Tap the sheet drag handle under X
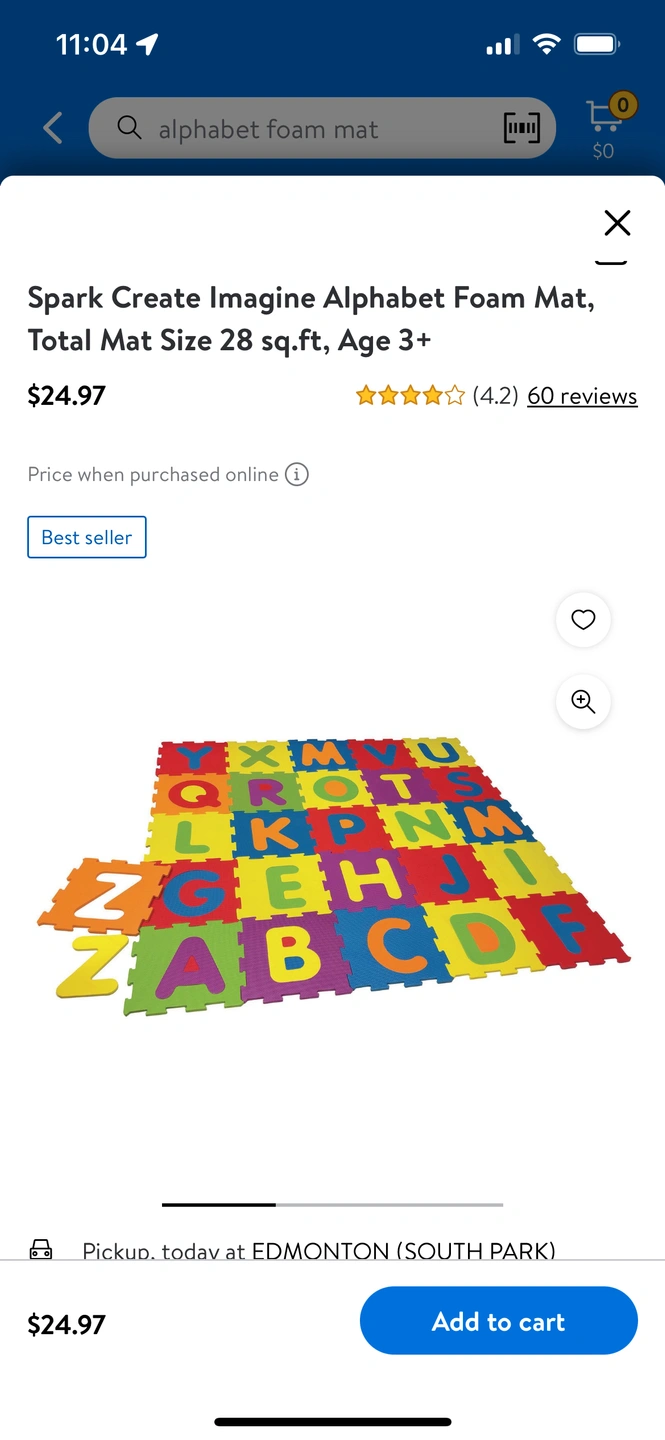Screen dimensions: 665x1440 tap(611, 262)
